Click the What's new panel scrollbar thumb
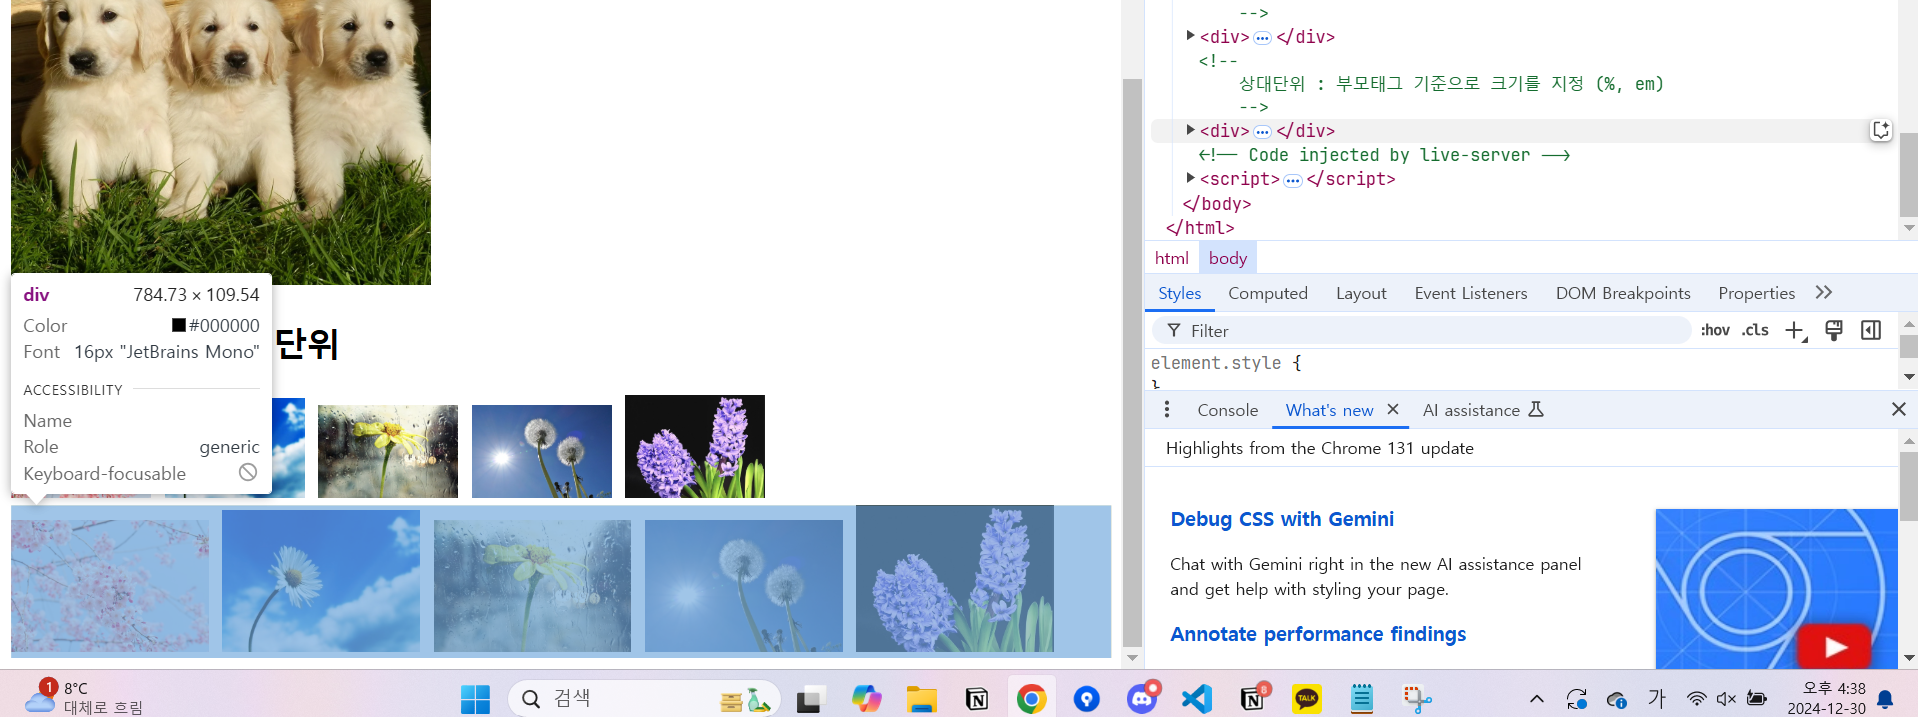1918x717 pixels. (x=1909, y=486)
